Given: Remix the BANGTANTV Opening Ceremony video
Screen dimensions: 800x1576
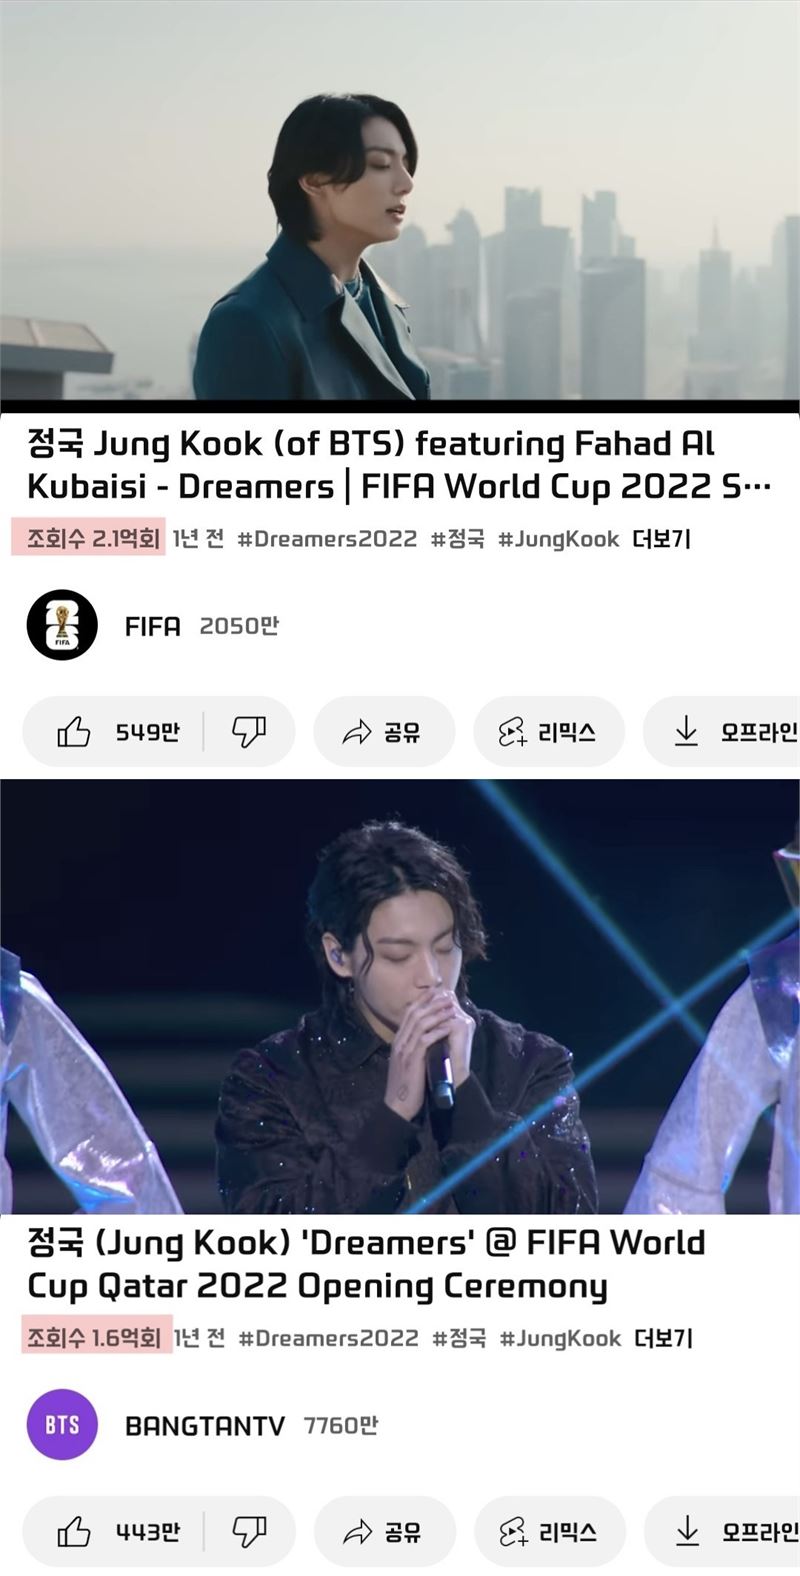Looking at the screenshot, I should (550, 1531).
